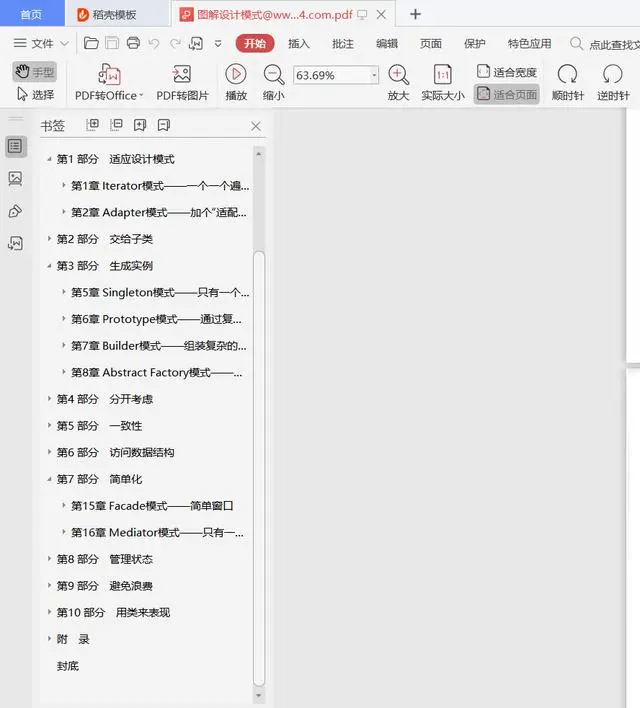Collapse 第1 部分 适应设计模式 node

[49, 159]
